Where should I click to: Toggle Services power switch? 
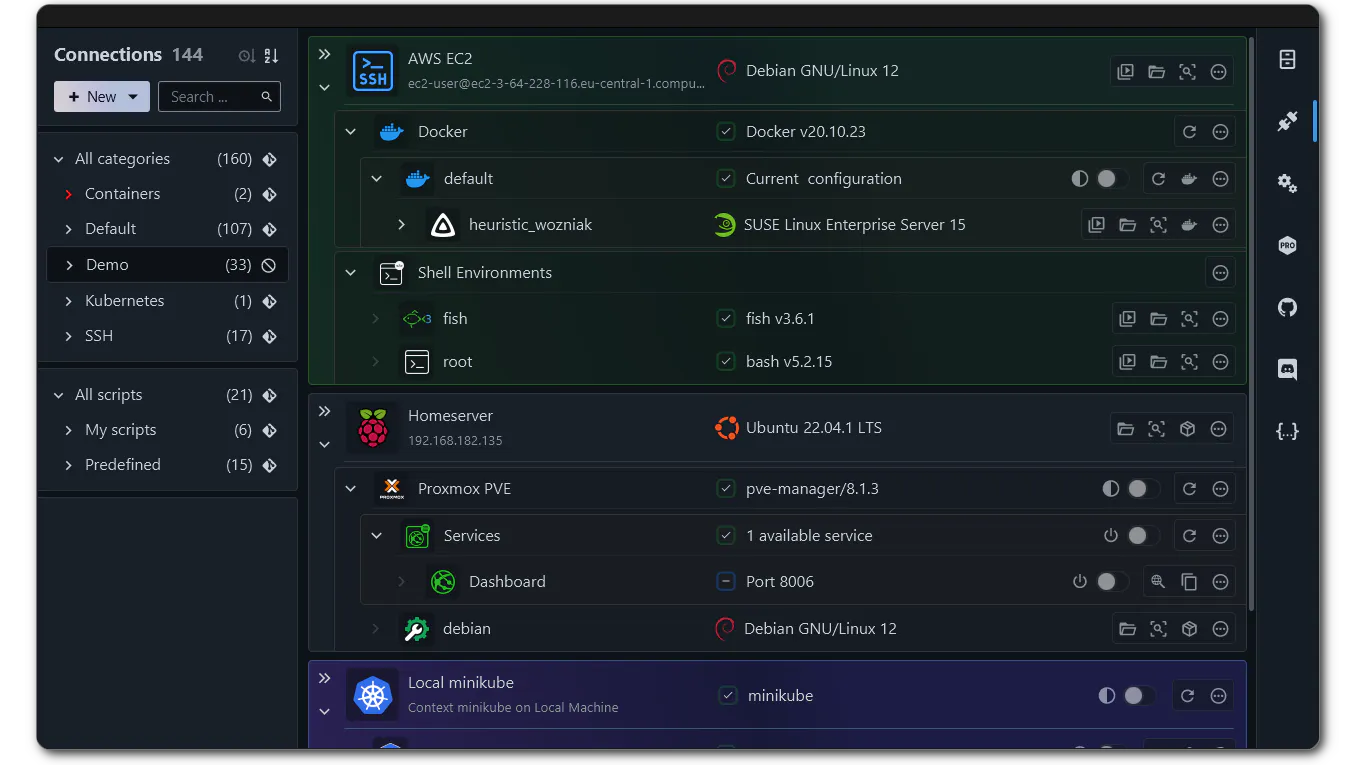(1141, 536)
